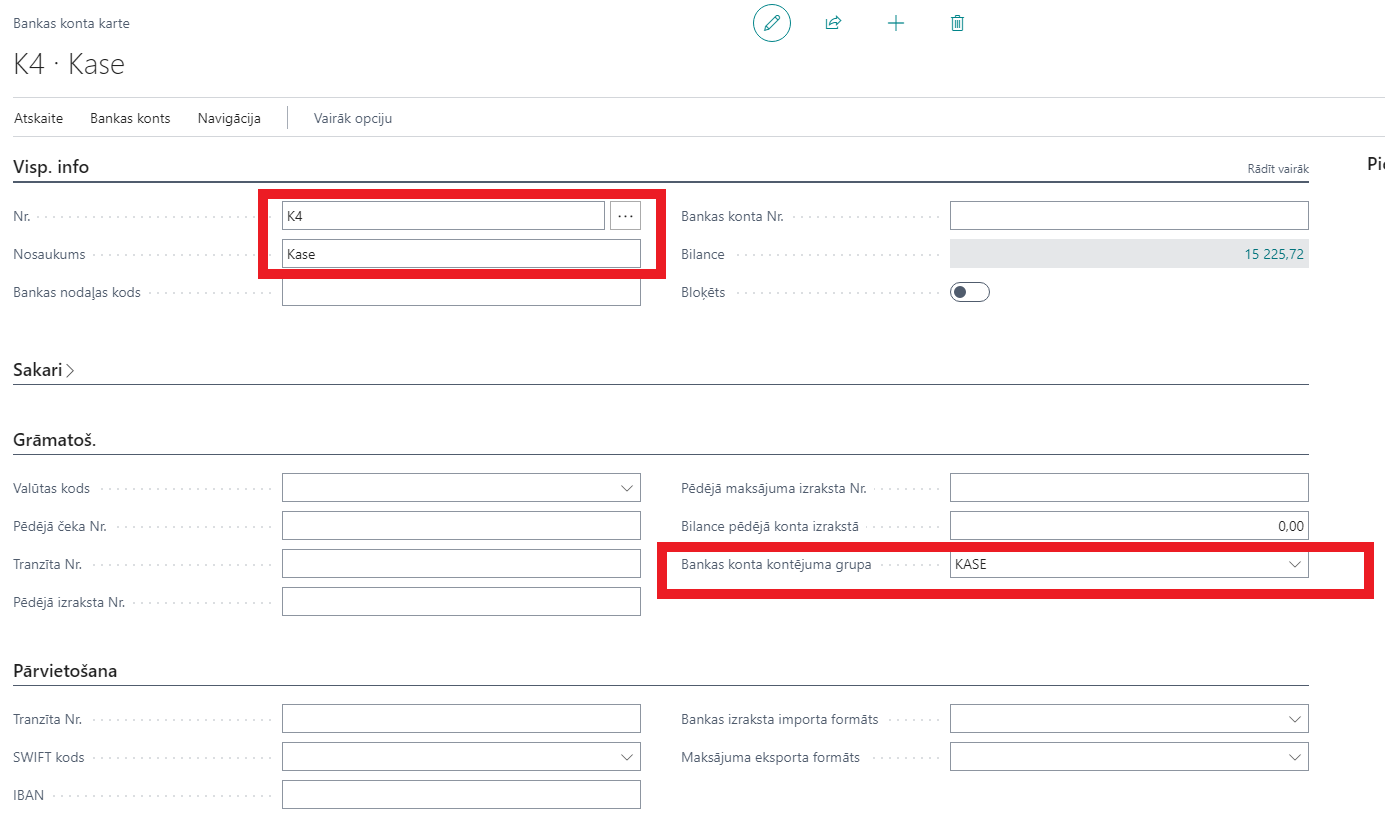Image resolution: width=1385 pixels, height=835 pixels.
Task: Open the SWIFT kods dropdown
Action: coord(627,757)
